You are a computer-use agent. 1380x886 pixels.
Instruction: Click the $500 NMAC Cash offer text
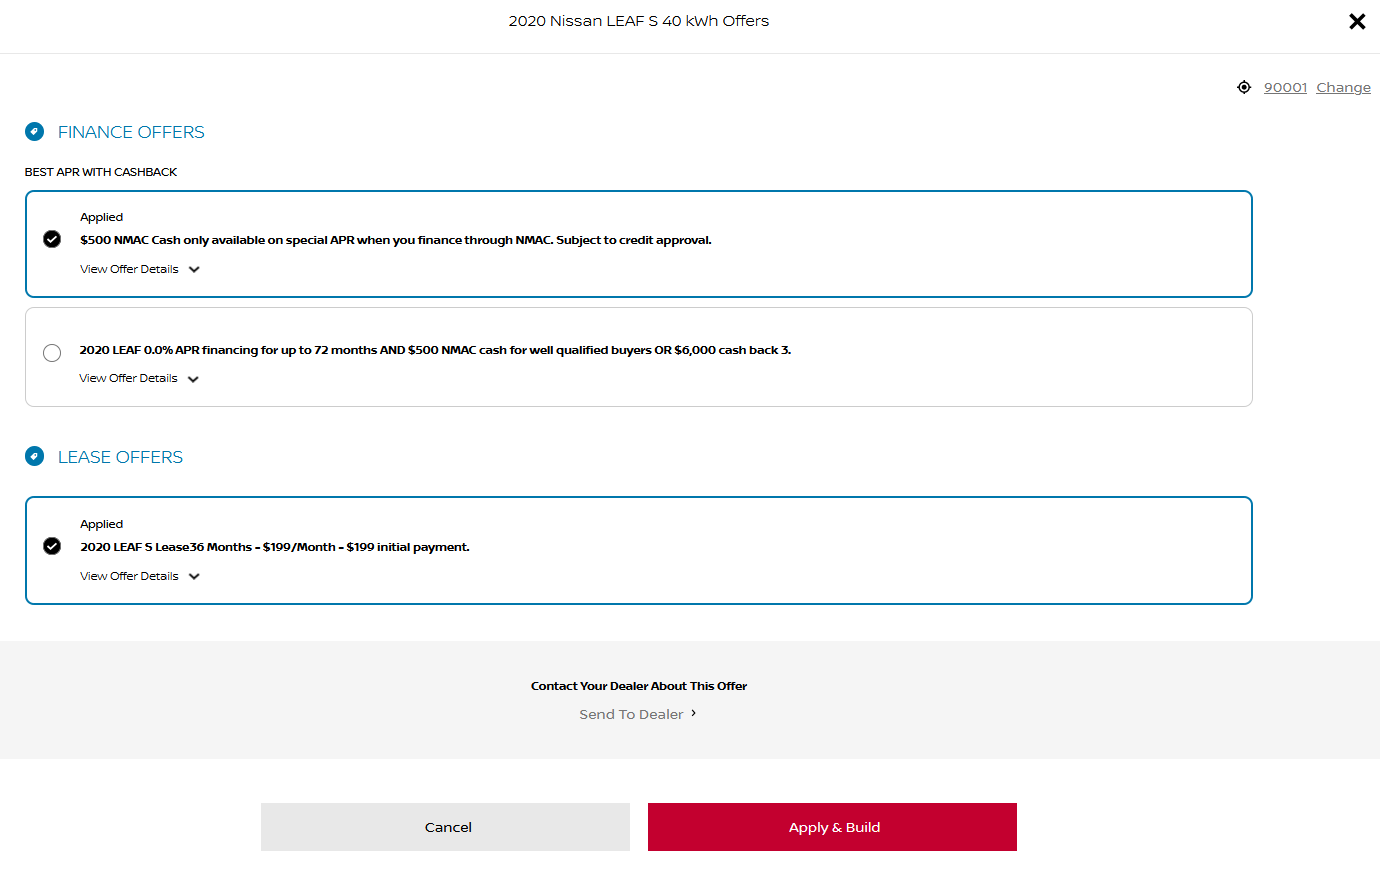[396, 240]
